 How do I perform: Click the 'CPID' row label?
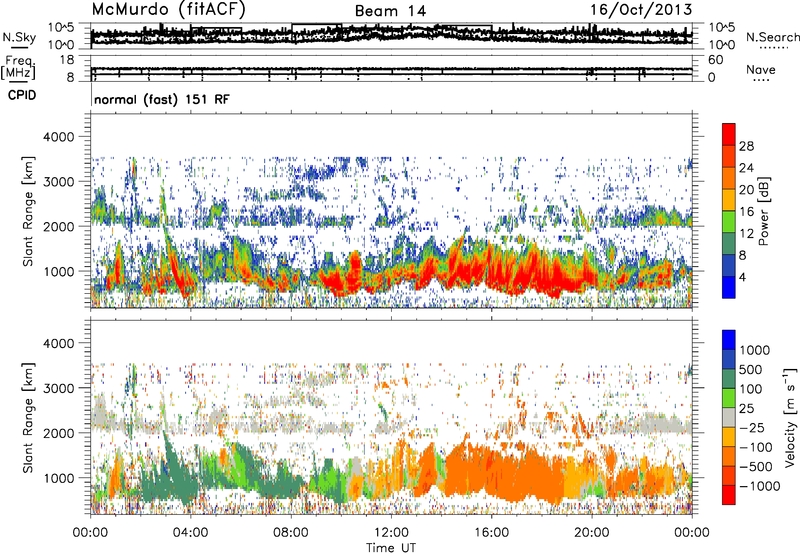point(22,95)
